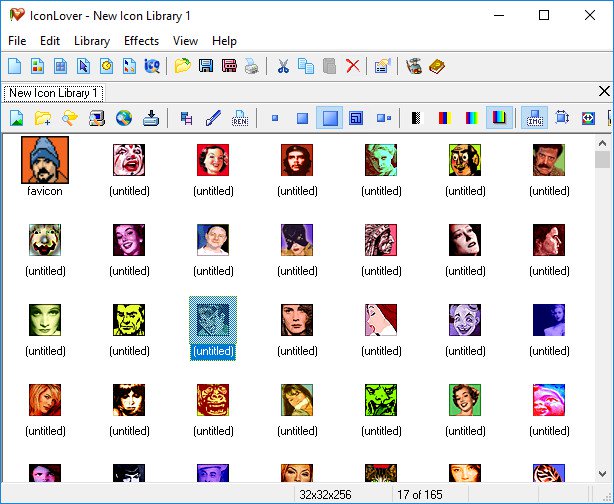Select the yellow angry man face icon
This screenshot has height=504, width=614.
[129, 320]
